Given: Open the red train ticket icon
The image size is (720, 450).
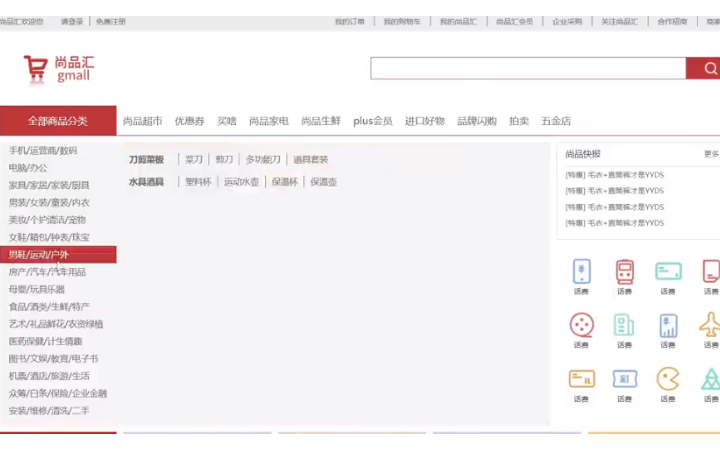Looking at the screenshot, I should point(625,272).
